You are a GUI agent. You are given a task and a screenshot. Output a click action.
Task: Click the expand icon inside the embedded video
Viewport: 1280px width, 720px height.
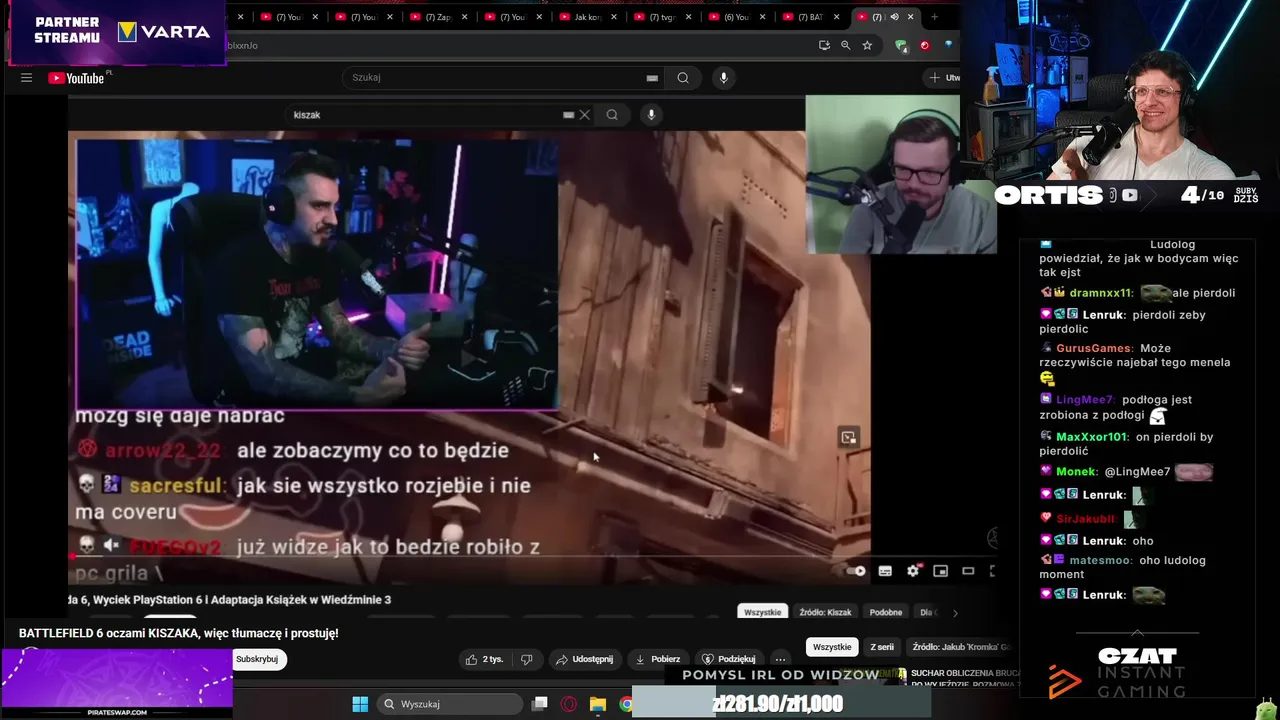pyautogui.click(x=848, y=437)
